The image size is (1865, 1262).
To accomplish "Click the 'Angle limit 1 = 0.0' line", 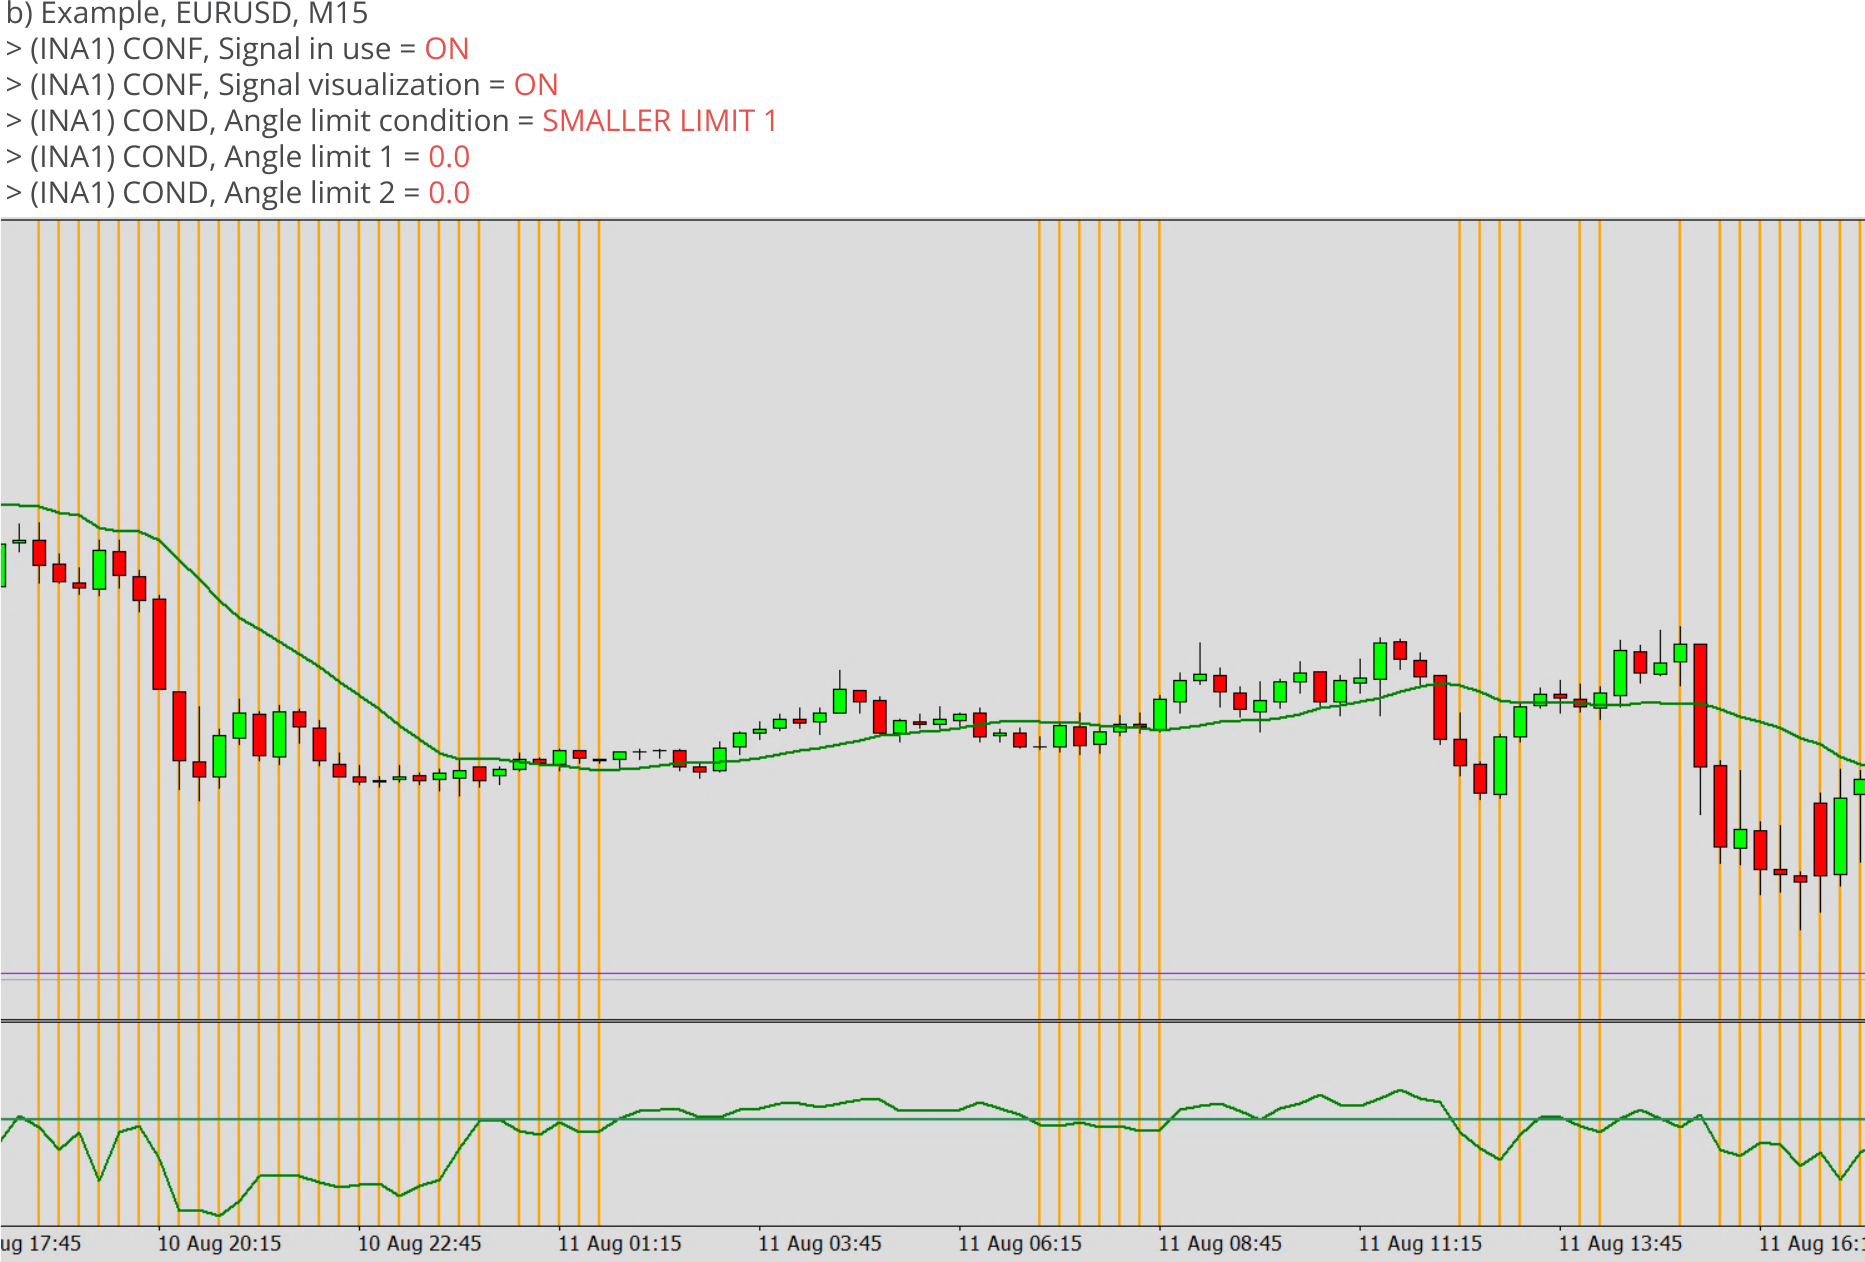I will coord(238,157).
